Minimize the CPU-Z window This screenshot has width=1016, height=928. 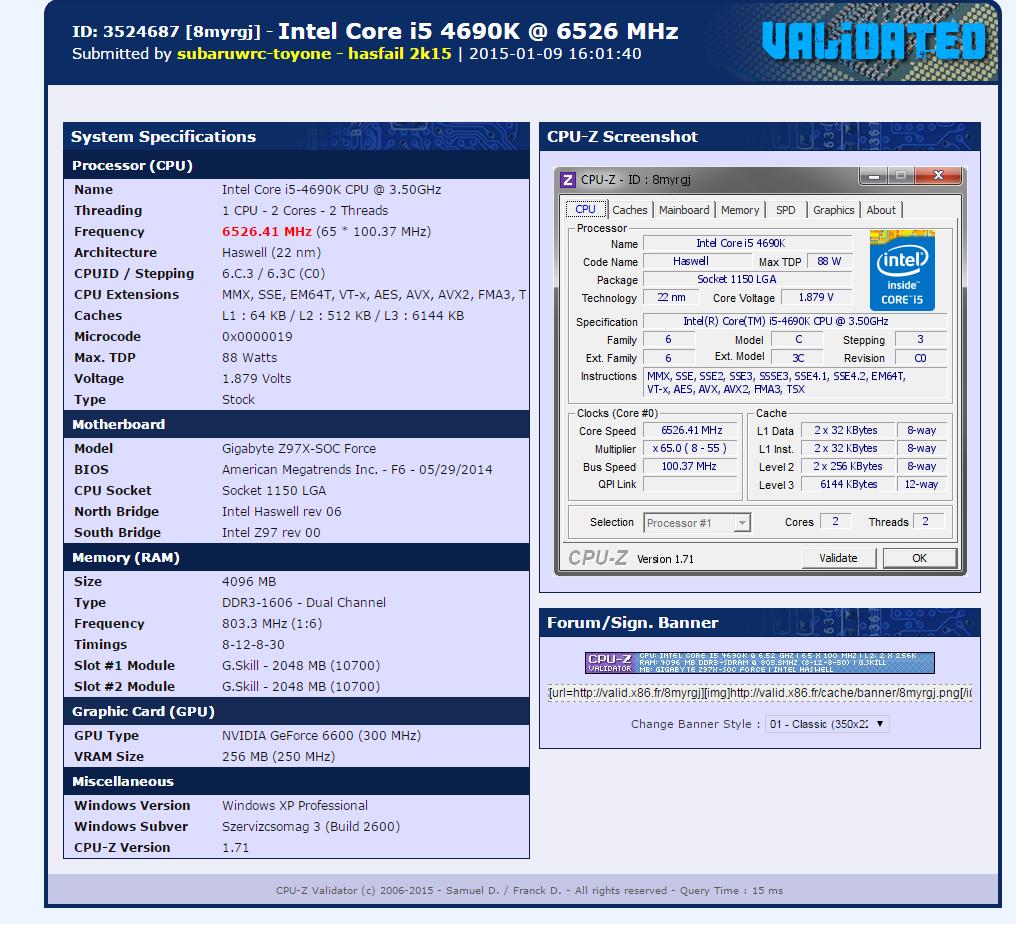(873, 176)
